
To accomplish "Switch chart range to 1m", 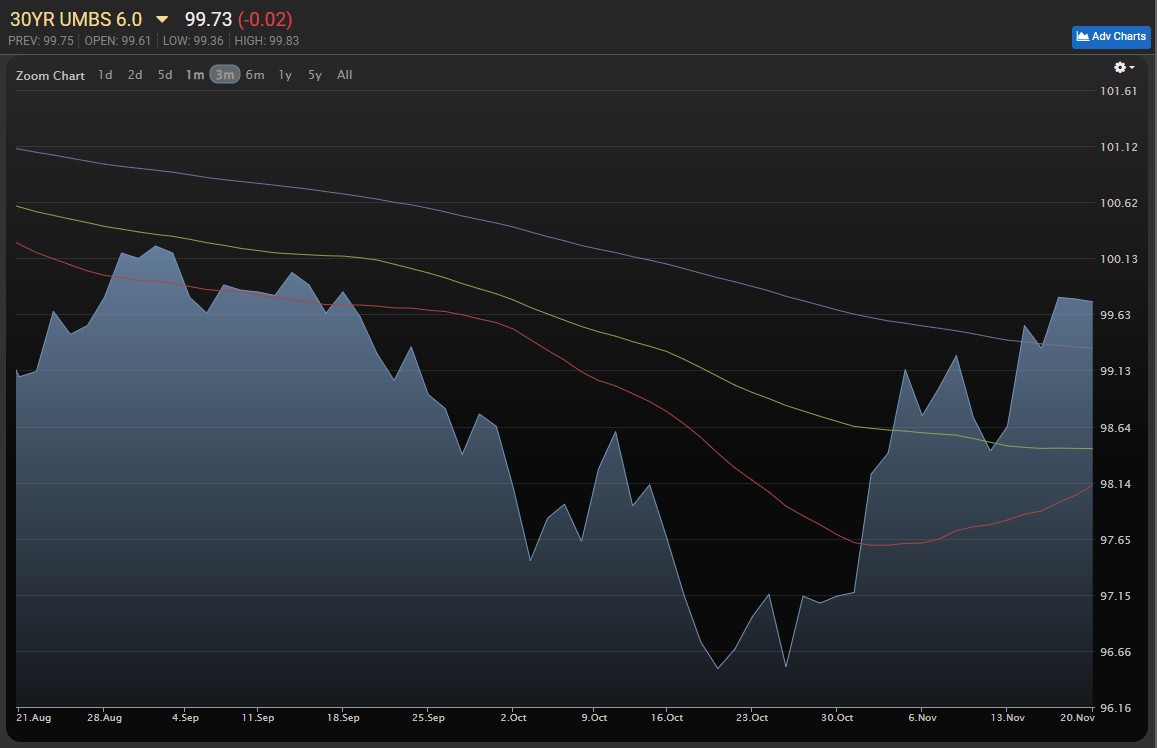I will click(194, 75).
